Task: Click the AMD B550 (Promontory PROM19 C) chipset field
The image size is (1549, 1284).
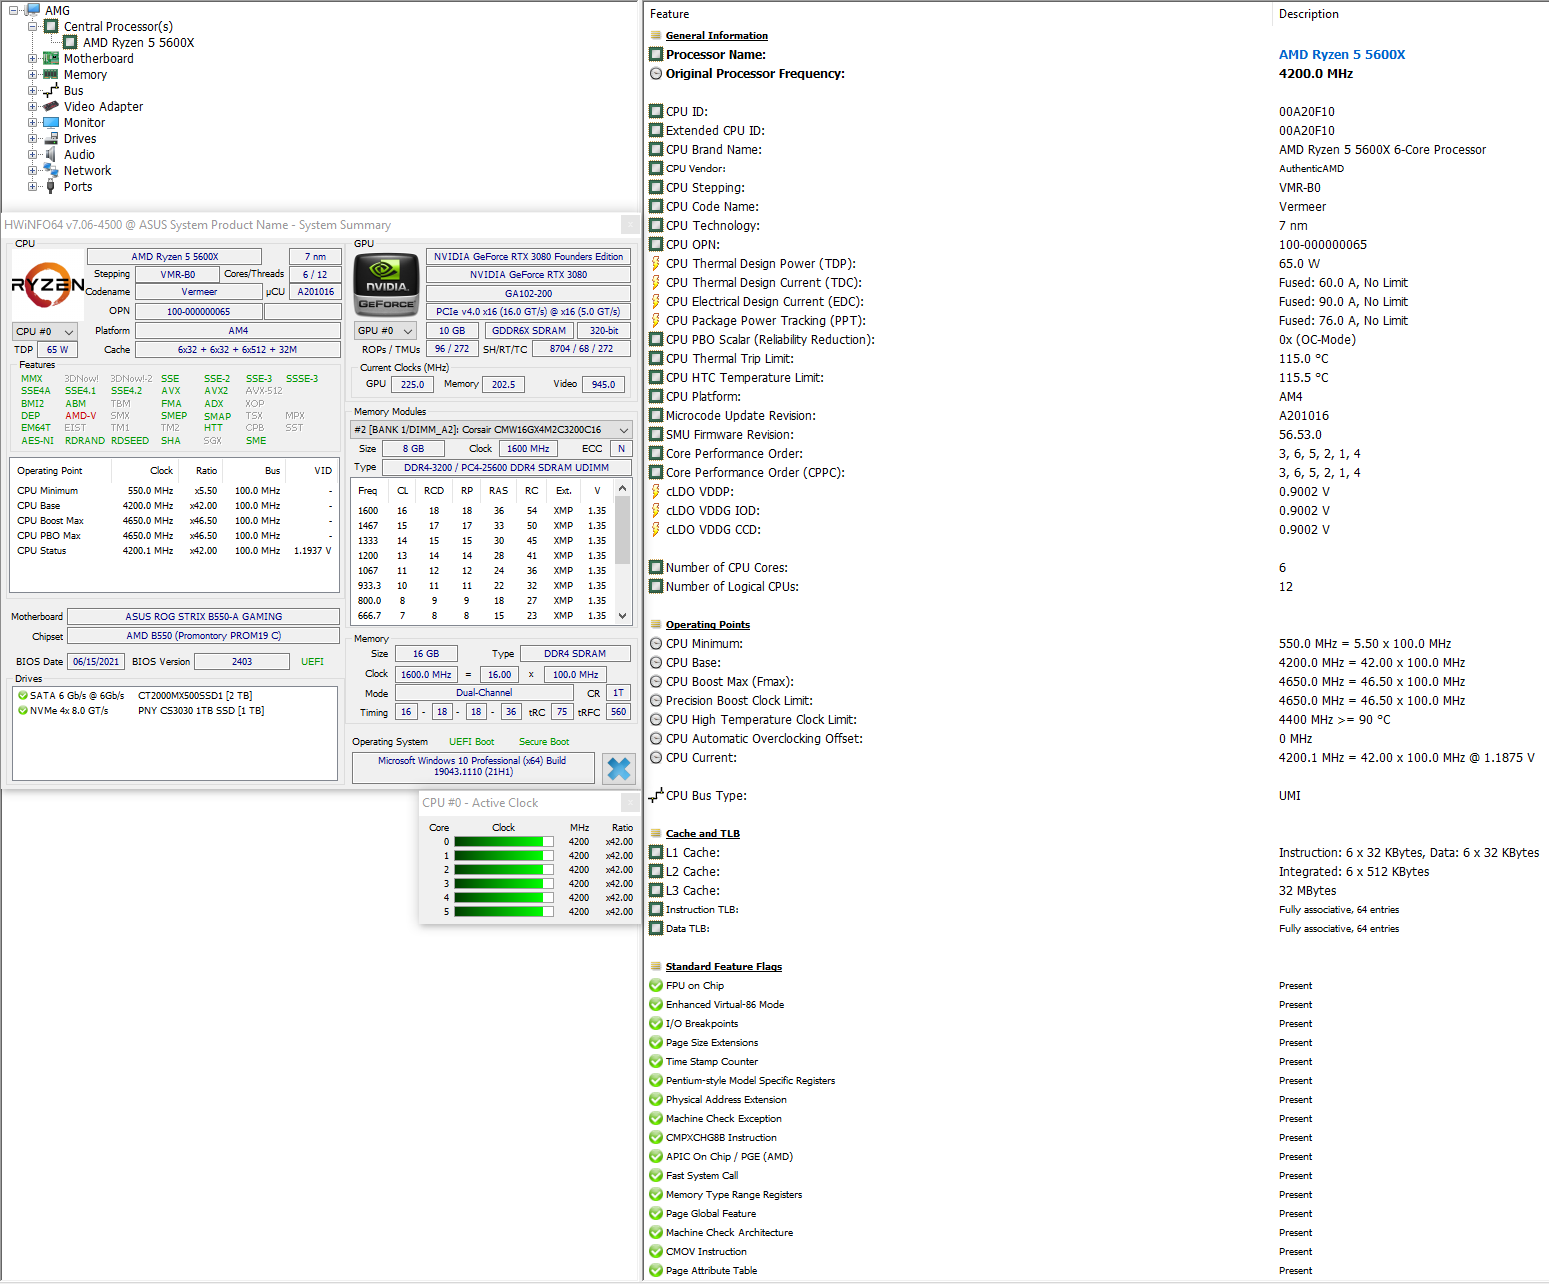Action: pyautogui.click(x=204, y=636)
